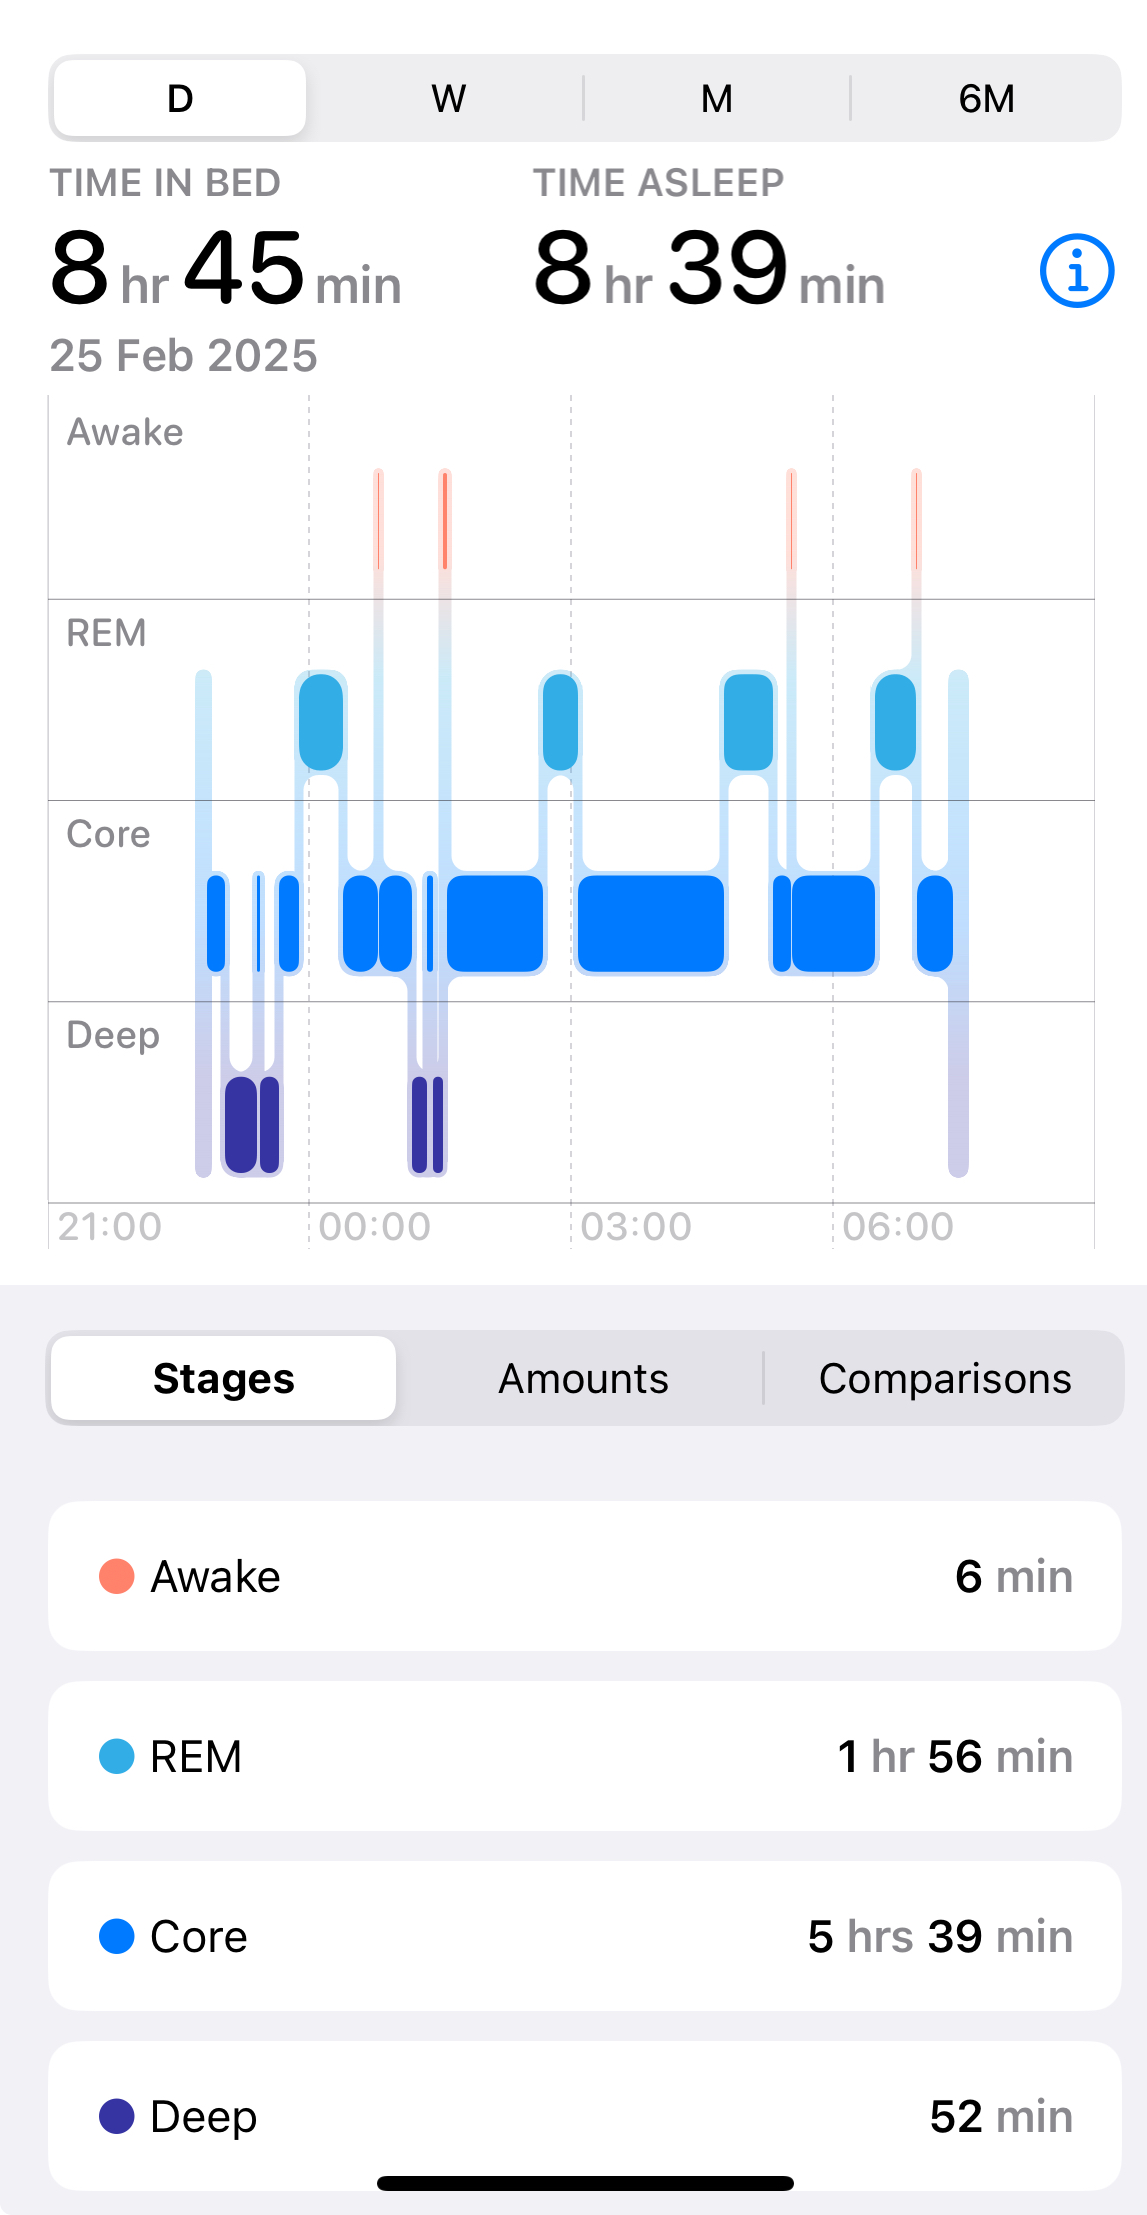
Task: Tap the blue Core color dot
Action: pos(117,1936)
